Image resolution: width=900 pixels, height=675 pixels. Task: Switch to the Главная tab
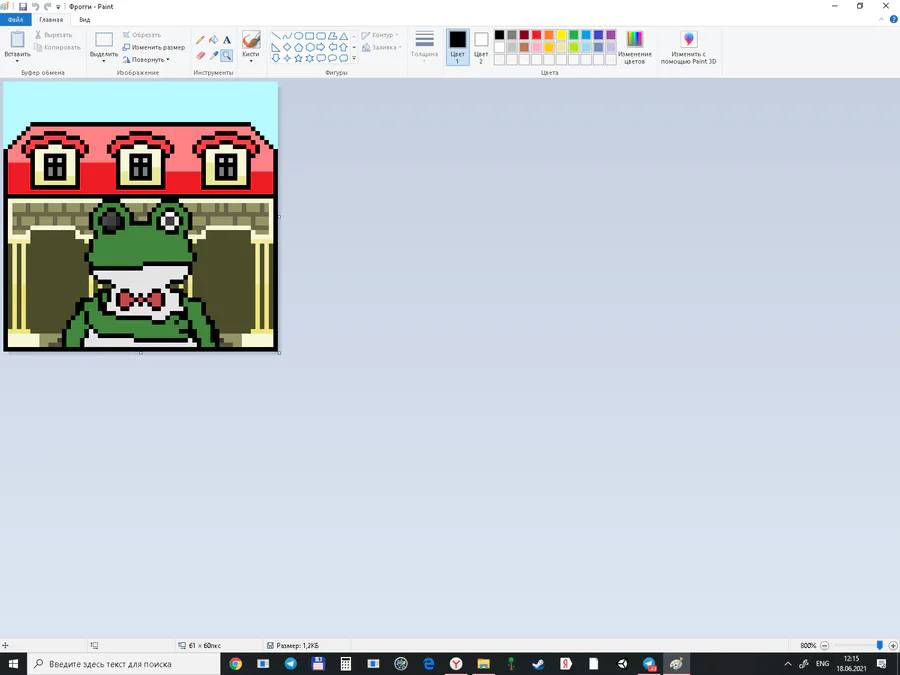(x=51, y=20)
